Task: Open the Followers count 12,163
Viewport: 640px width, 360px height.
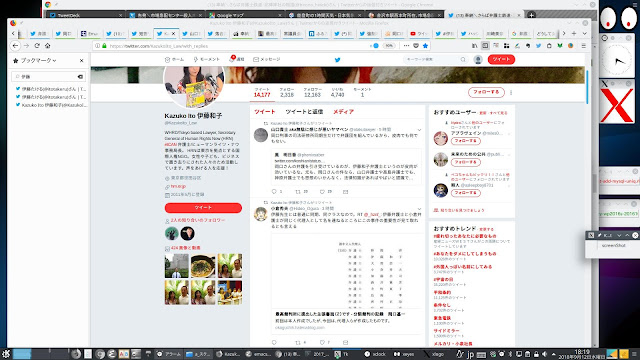Action: 312,92
